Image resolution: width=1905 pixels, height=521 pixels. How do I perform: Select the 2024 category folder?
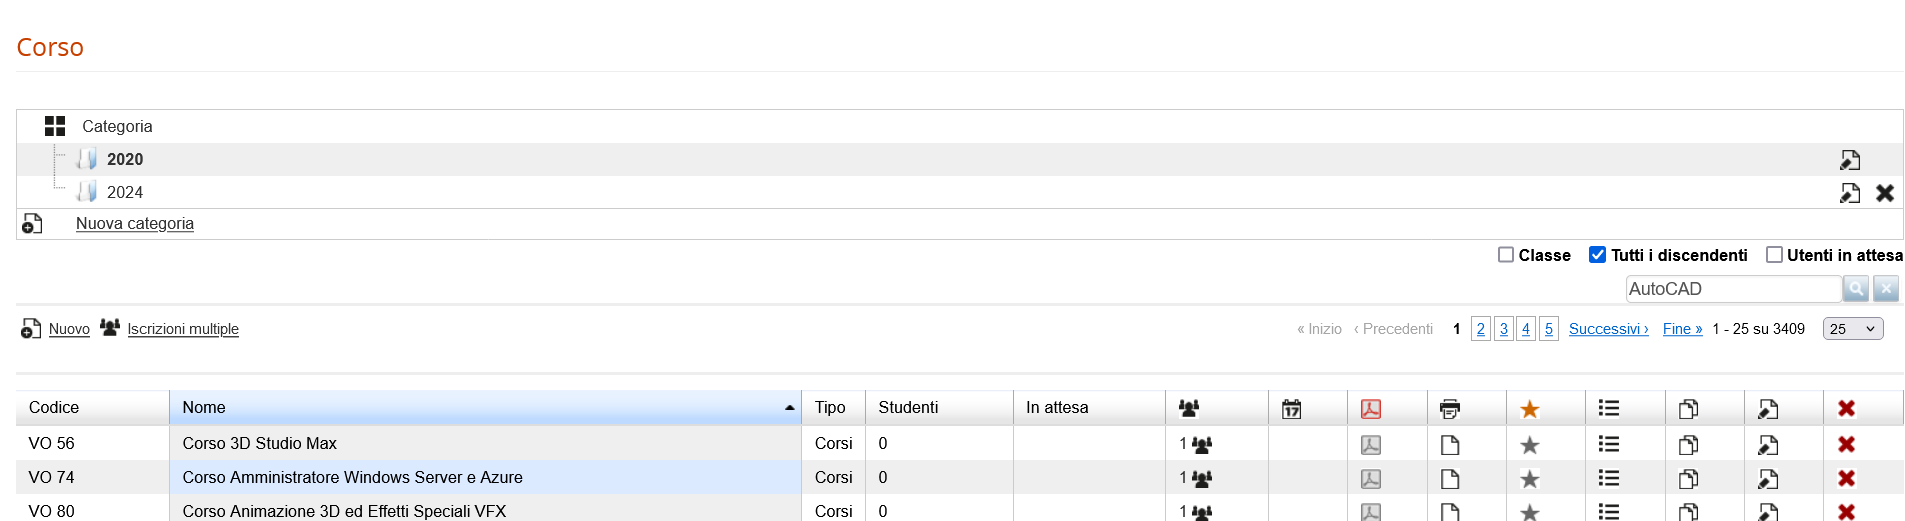[x=124, y=192]
